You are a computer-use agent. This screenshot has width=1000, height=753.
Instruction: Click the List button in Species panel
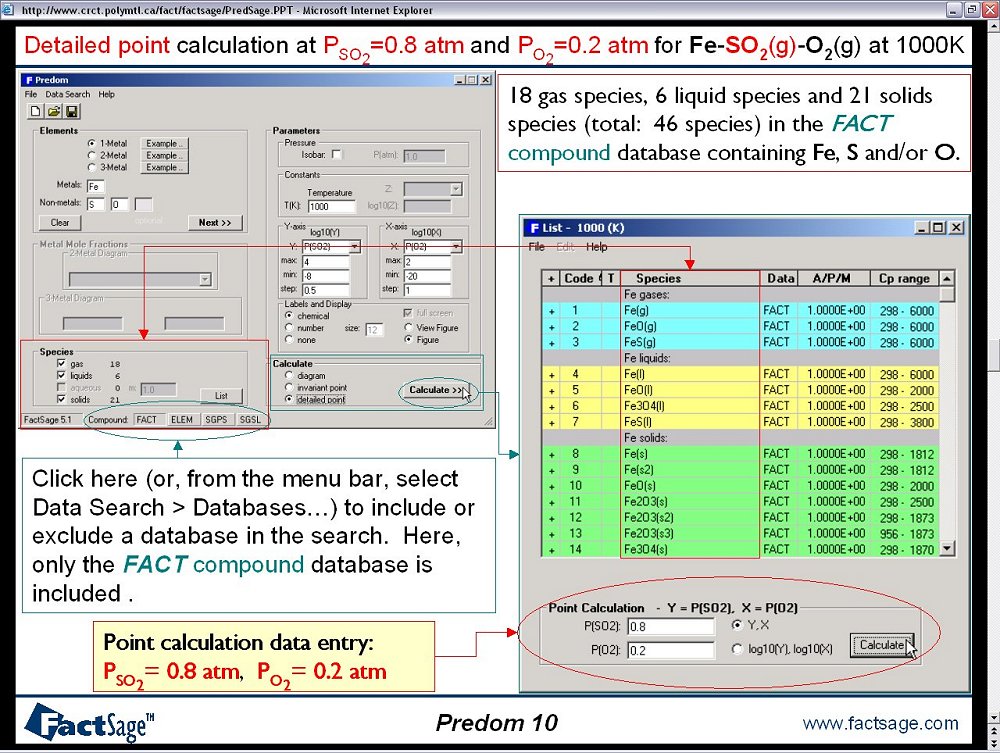click(221, 396)
